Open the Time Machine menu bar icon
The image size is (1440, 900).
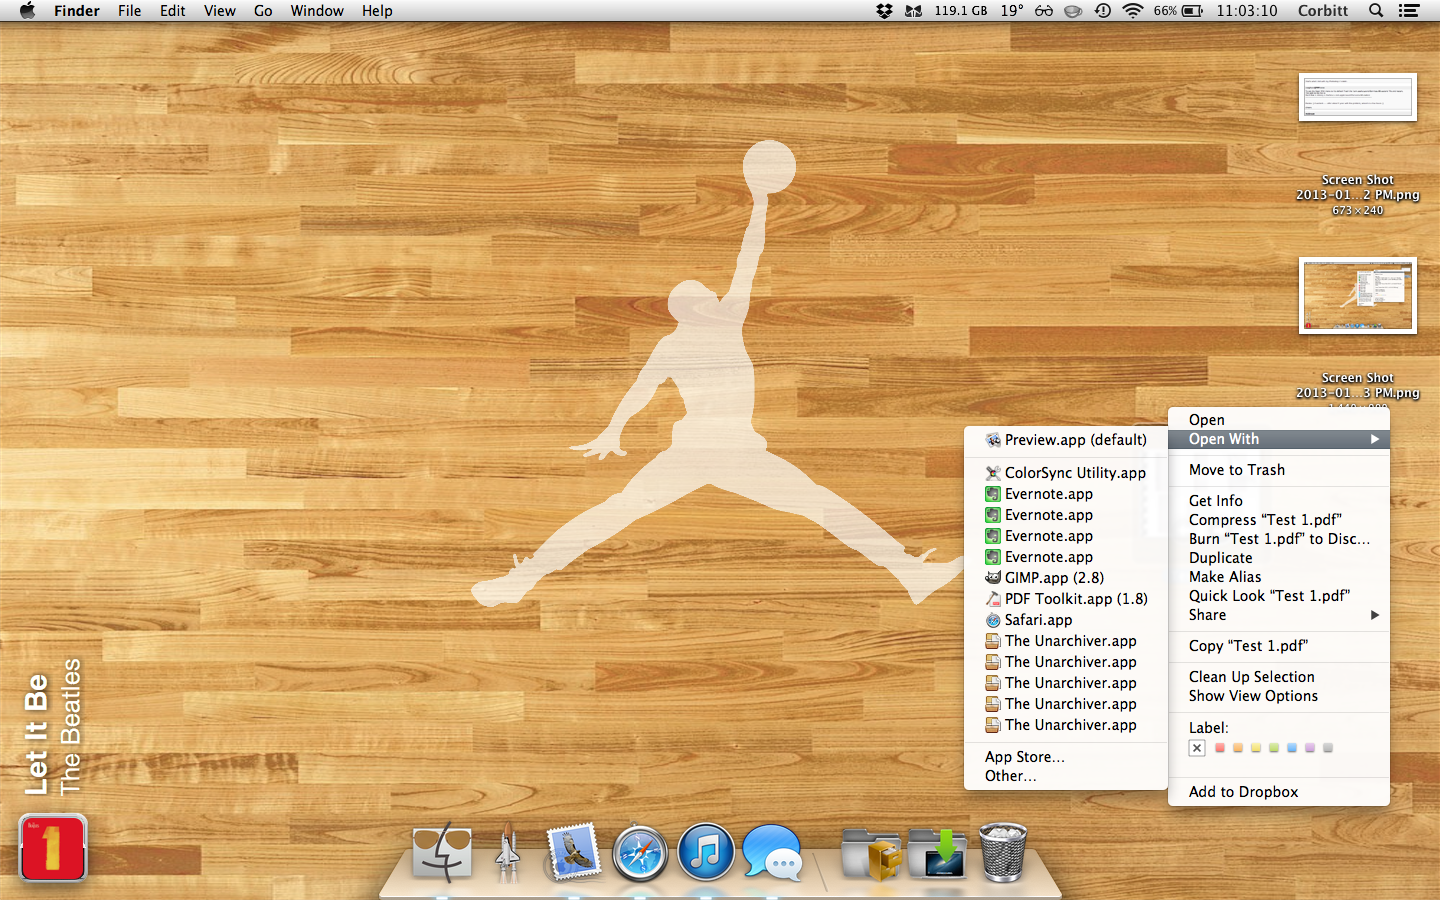1102,11
